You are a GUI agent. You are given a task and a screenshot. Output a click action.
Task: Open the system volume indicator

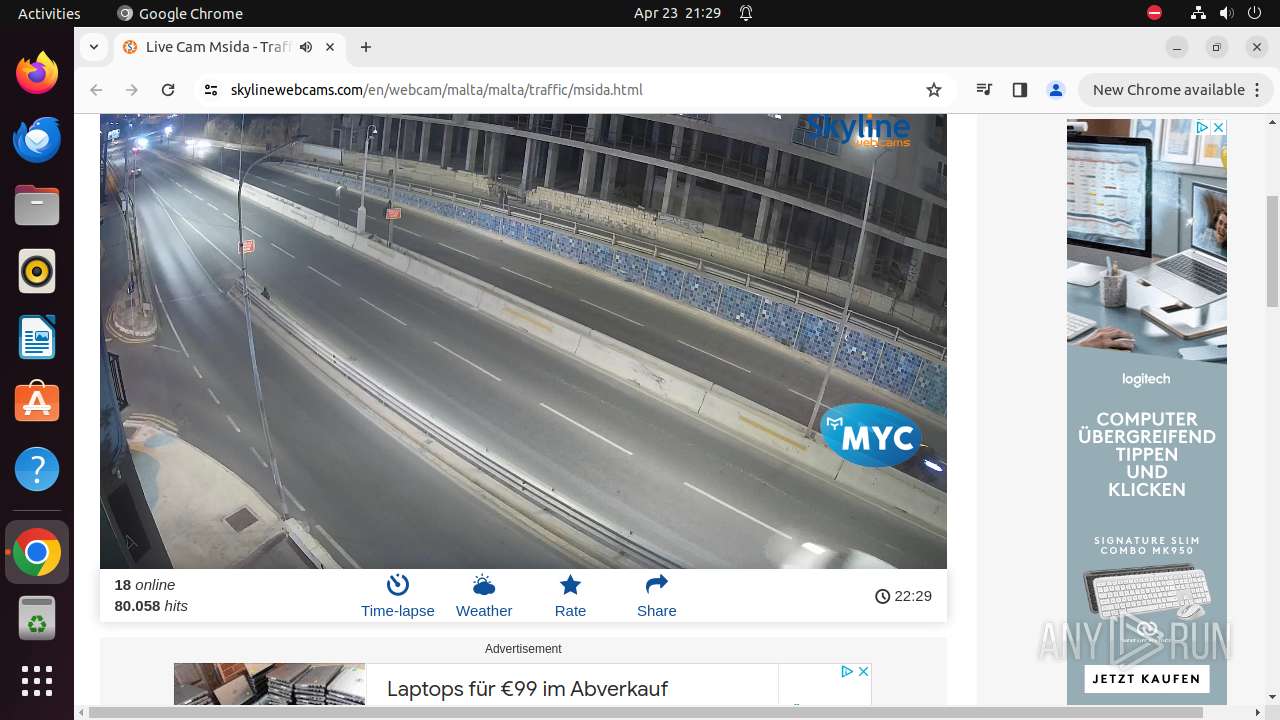point(1226,13)
